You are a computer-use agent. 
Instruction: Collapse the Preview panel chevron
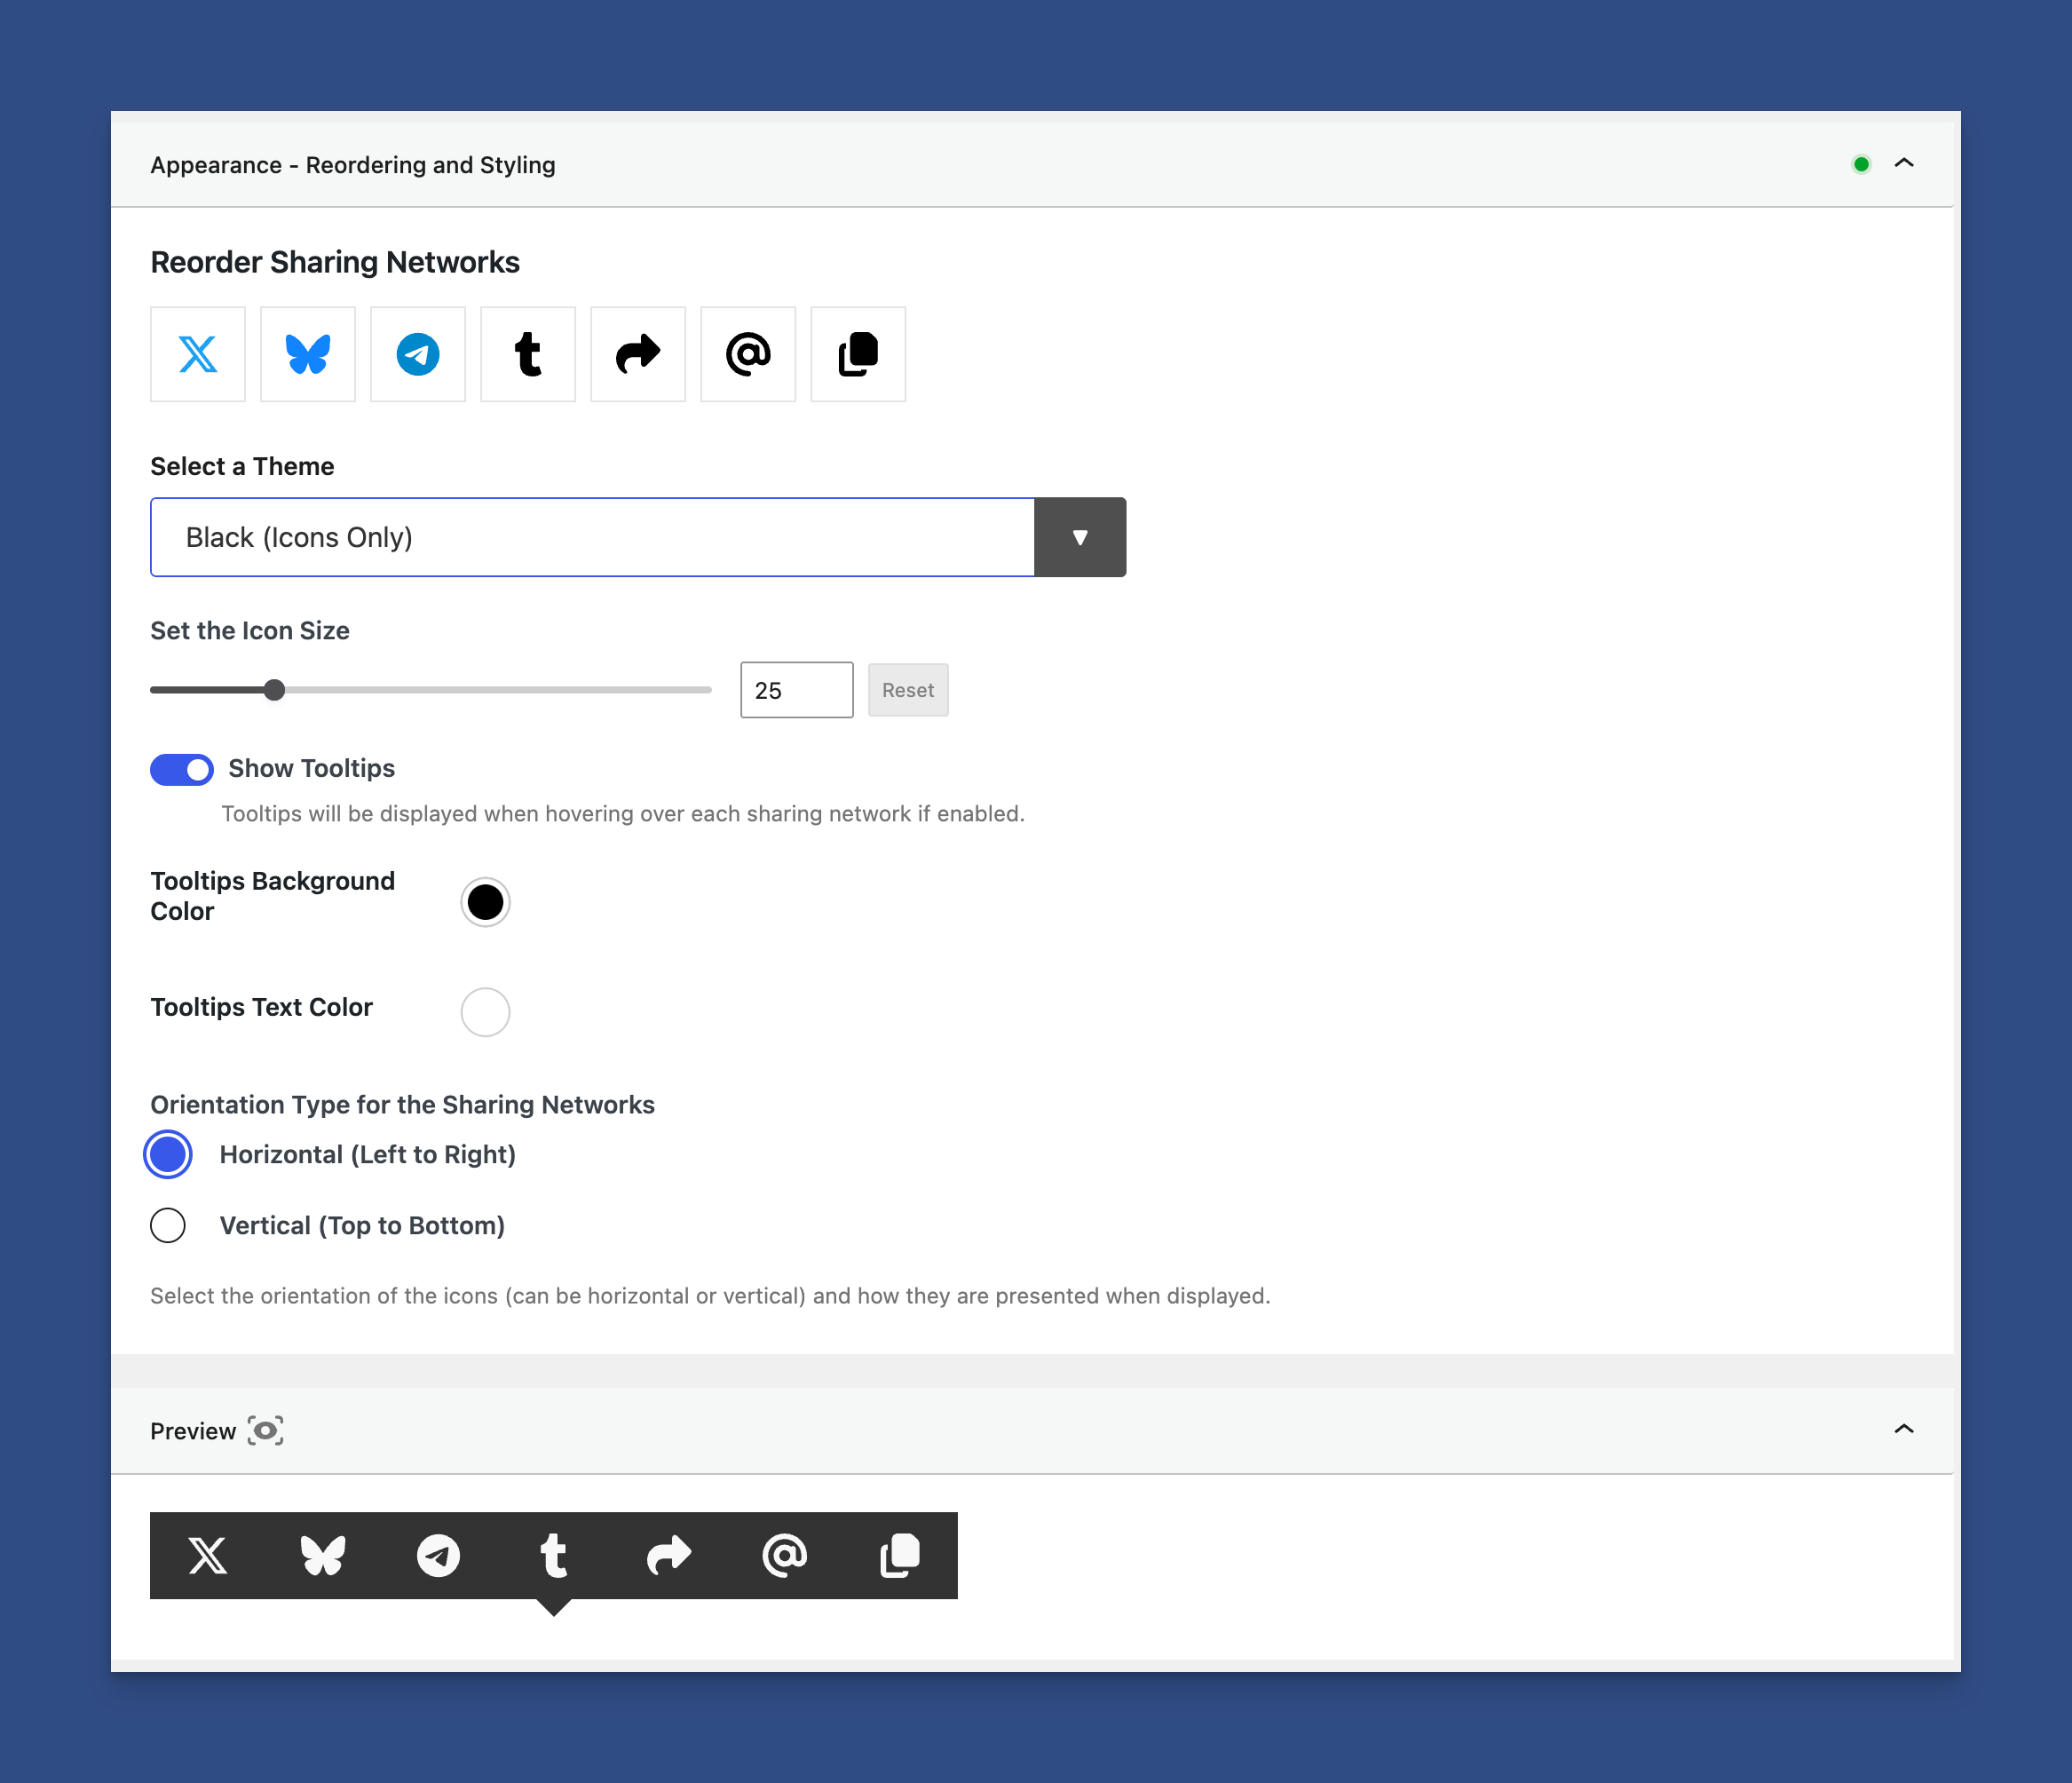coord(1903,1429)
